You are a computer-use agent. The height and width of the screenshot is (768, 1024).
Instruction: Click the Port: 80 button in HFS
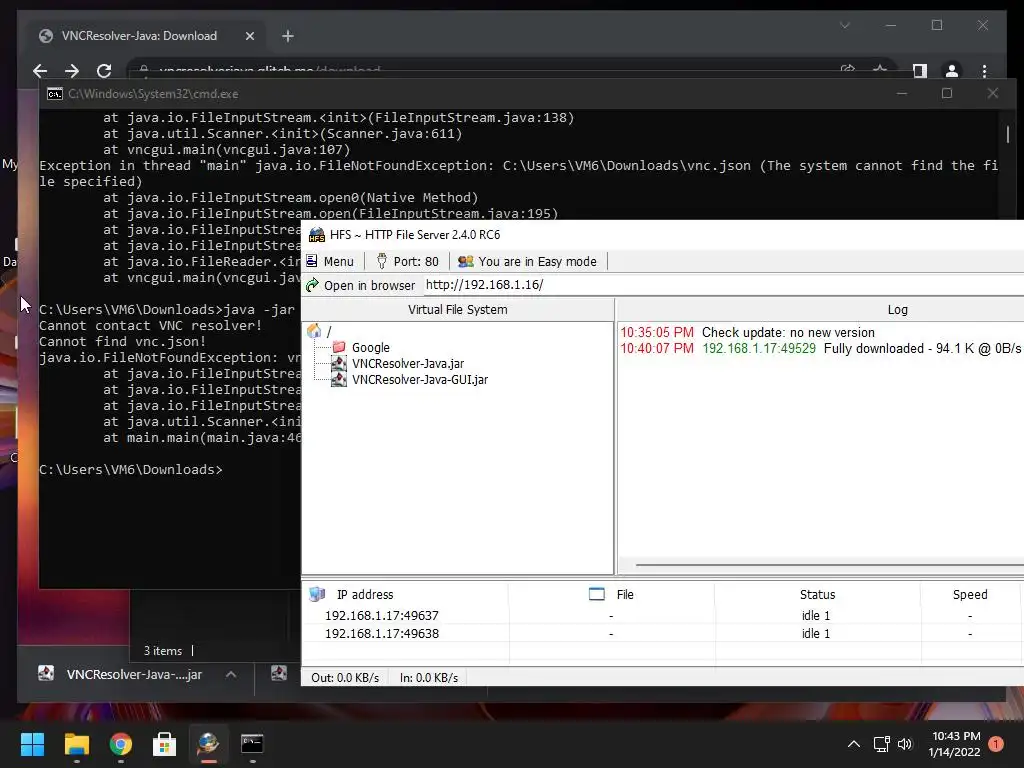pyautogui.click(x=408, y=261)
